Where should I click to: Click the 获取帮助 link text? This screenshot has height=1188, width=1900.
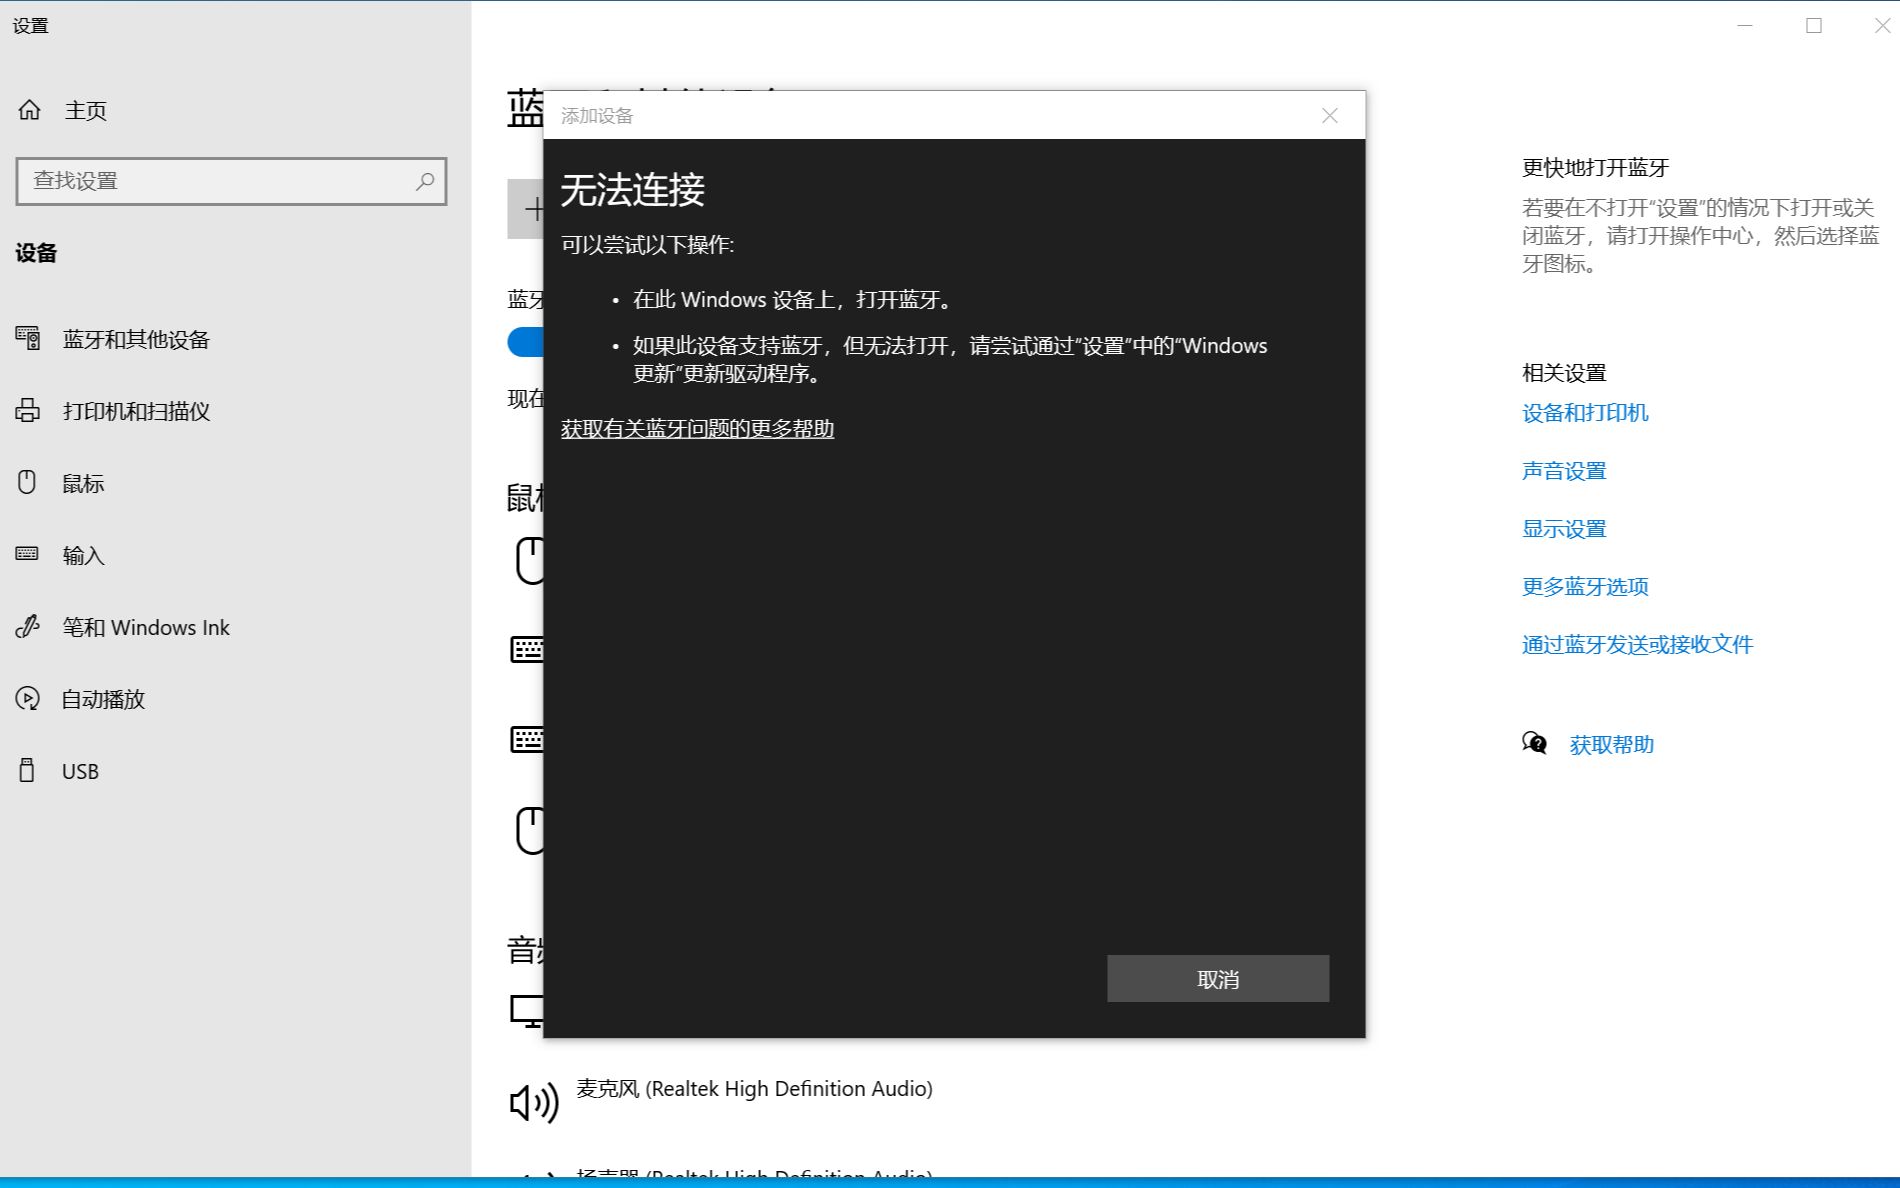(1611, 744)
